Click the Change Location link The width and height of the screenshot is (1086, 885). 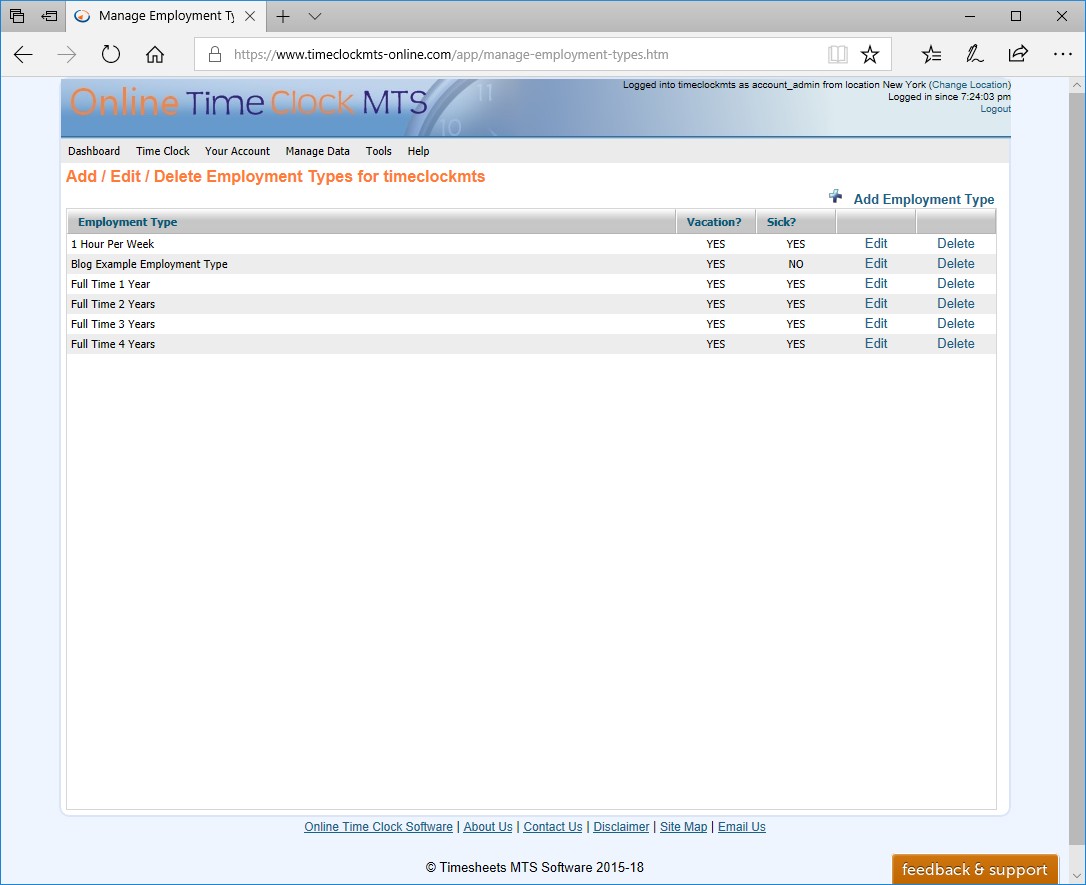tap(970, 84)
